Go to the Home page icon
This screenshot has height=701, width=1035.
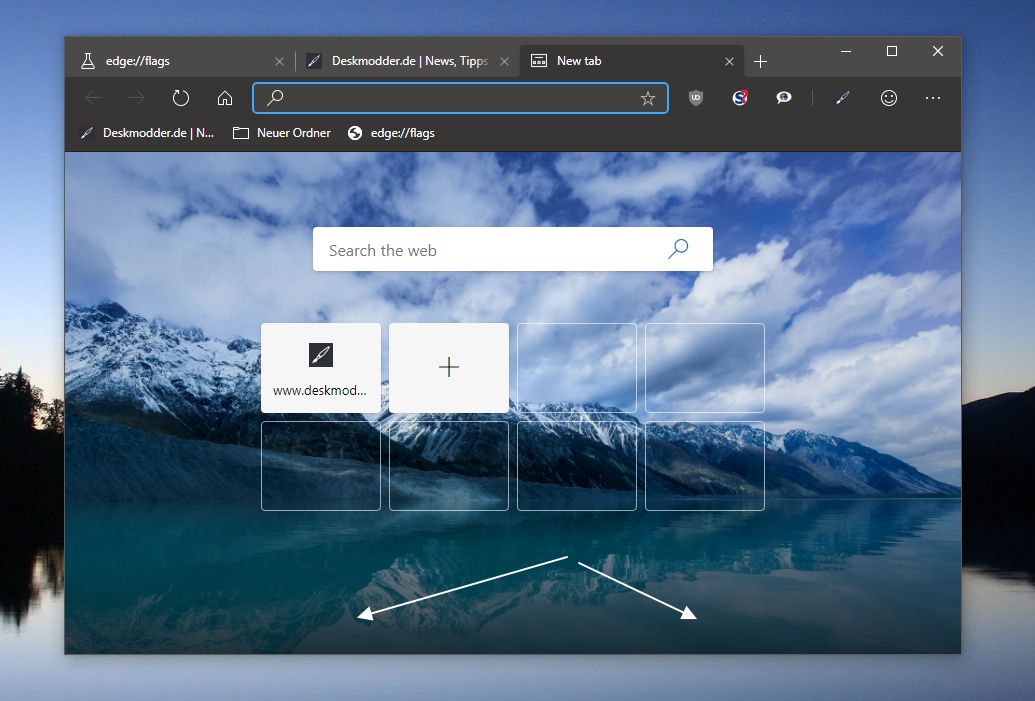(x=225, y=98)
